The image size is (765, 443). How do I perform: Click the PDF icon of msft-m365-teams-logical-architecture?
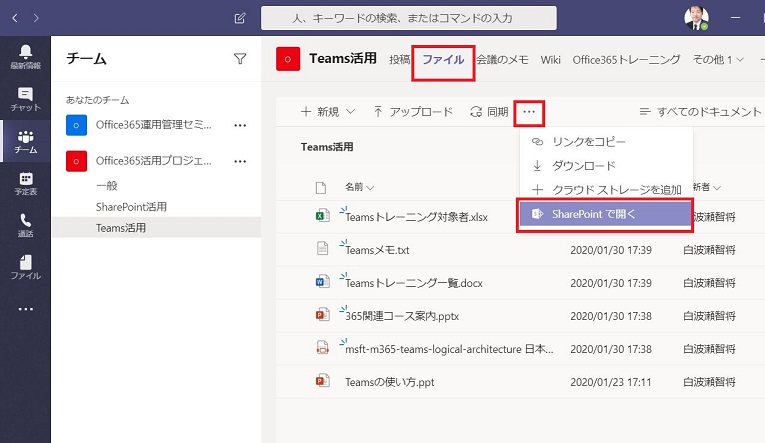[322, 348]
